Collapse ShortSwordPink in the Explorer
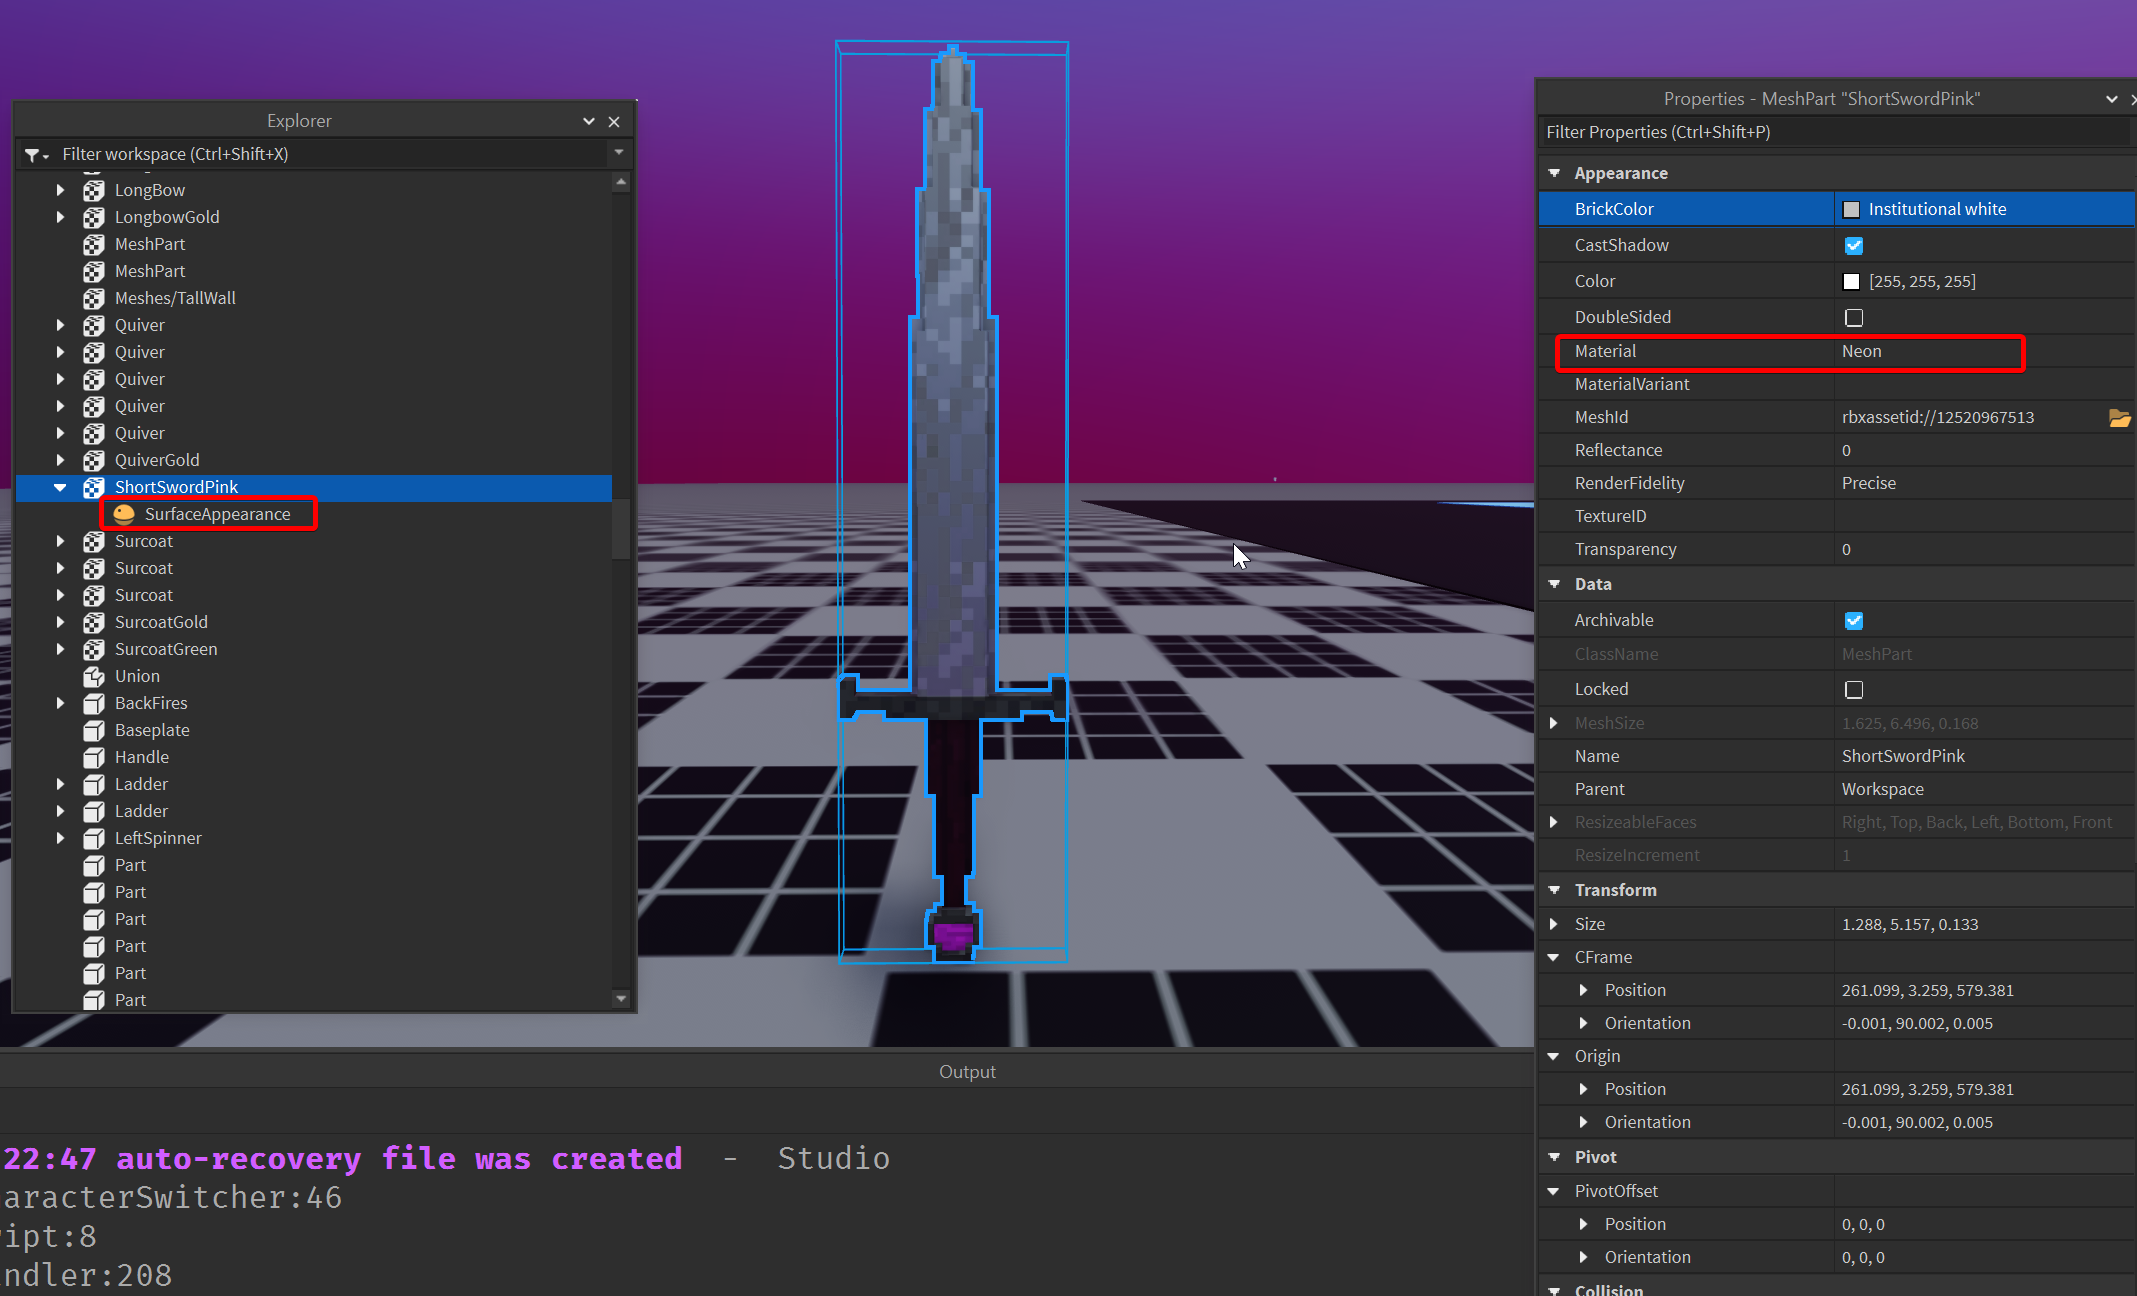 (61, 488)
